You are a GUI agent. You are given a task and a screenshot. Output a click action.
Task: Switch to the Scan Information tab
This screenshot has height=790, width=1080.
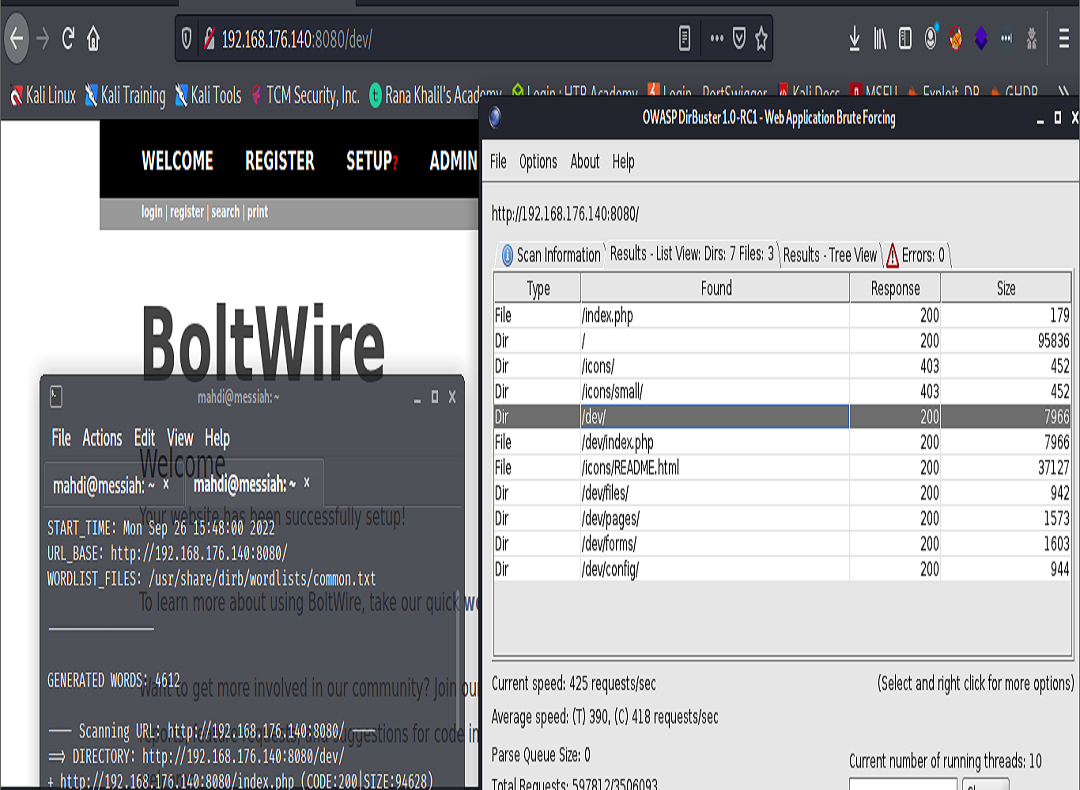pyautogui.click(x=550, y=255)
